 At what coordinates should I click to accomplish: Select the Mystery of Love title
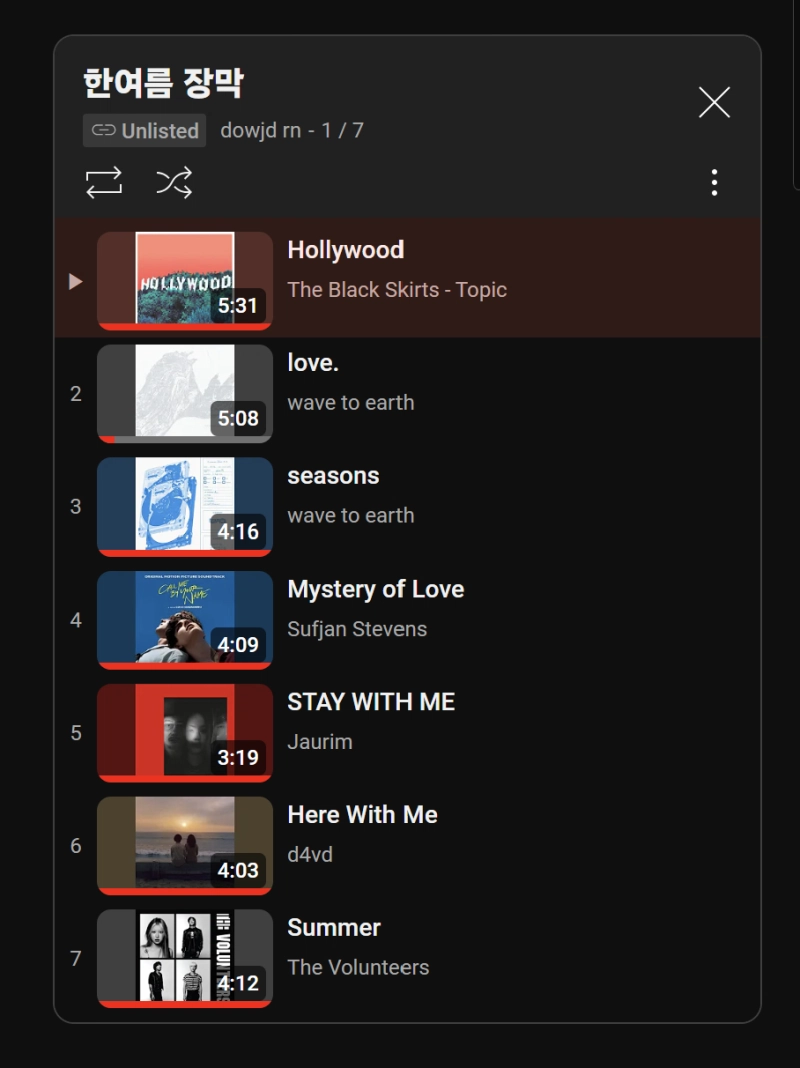coord(375,589)
